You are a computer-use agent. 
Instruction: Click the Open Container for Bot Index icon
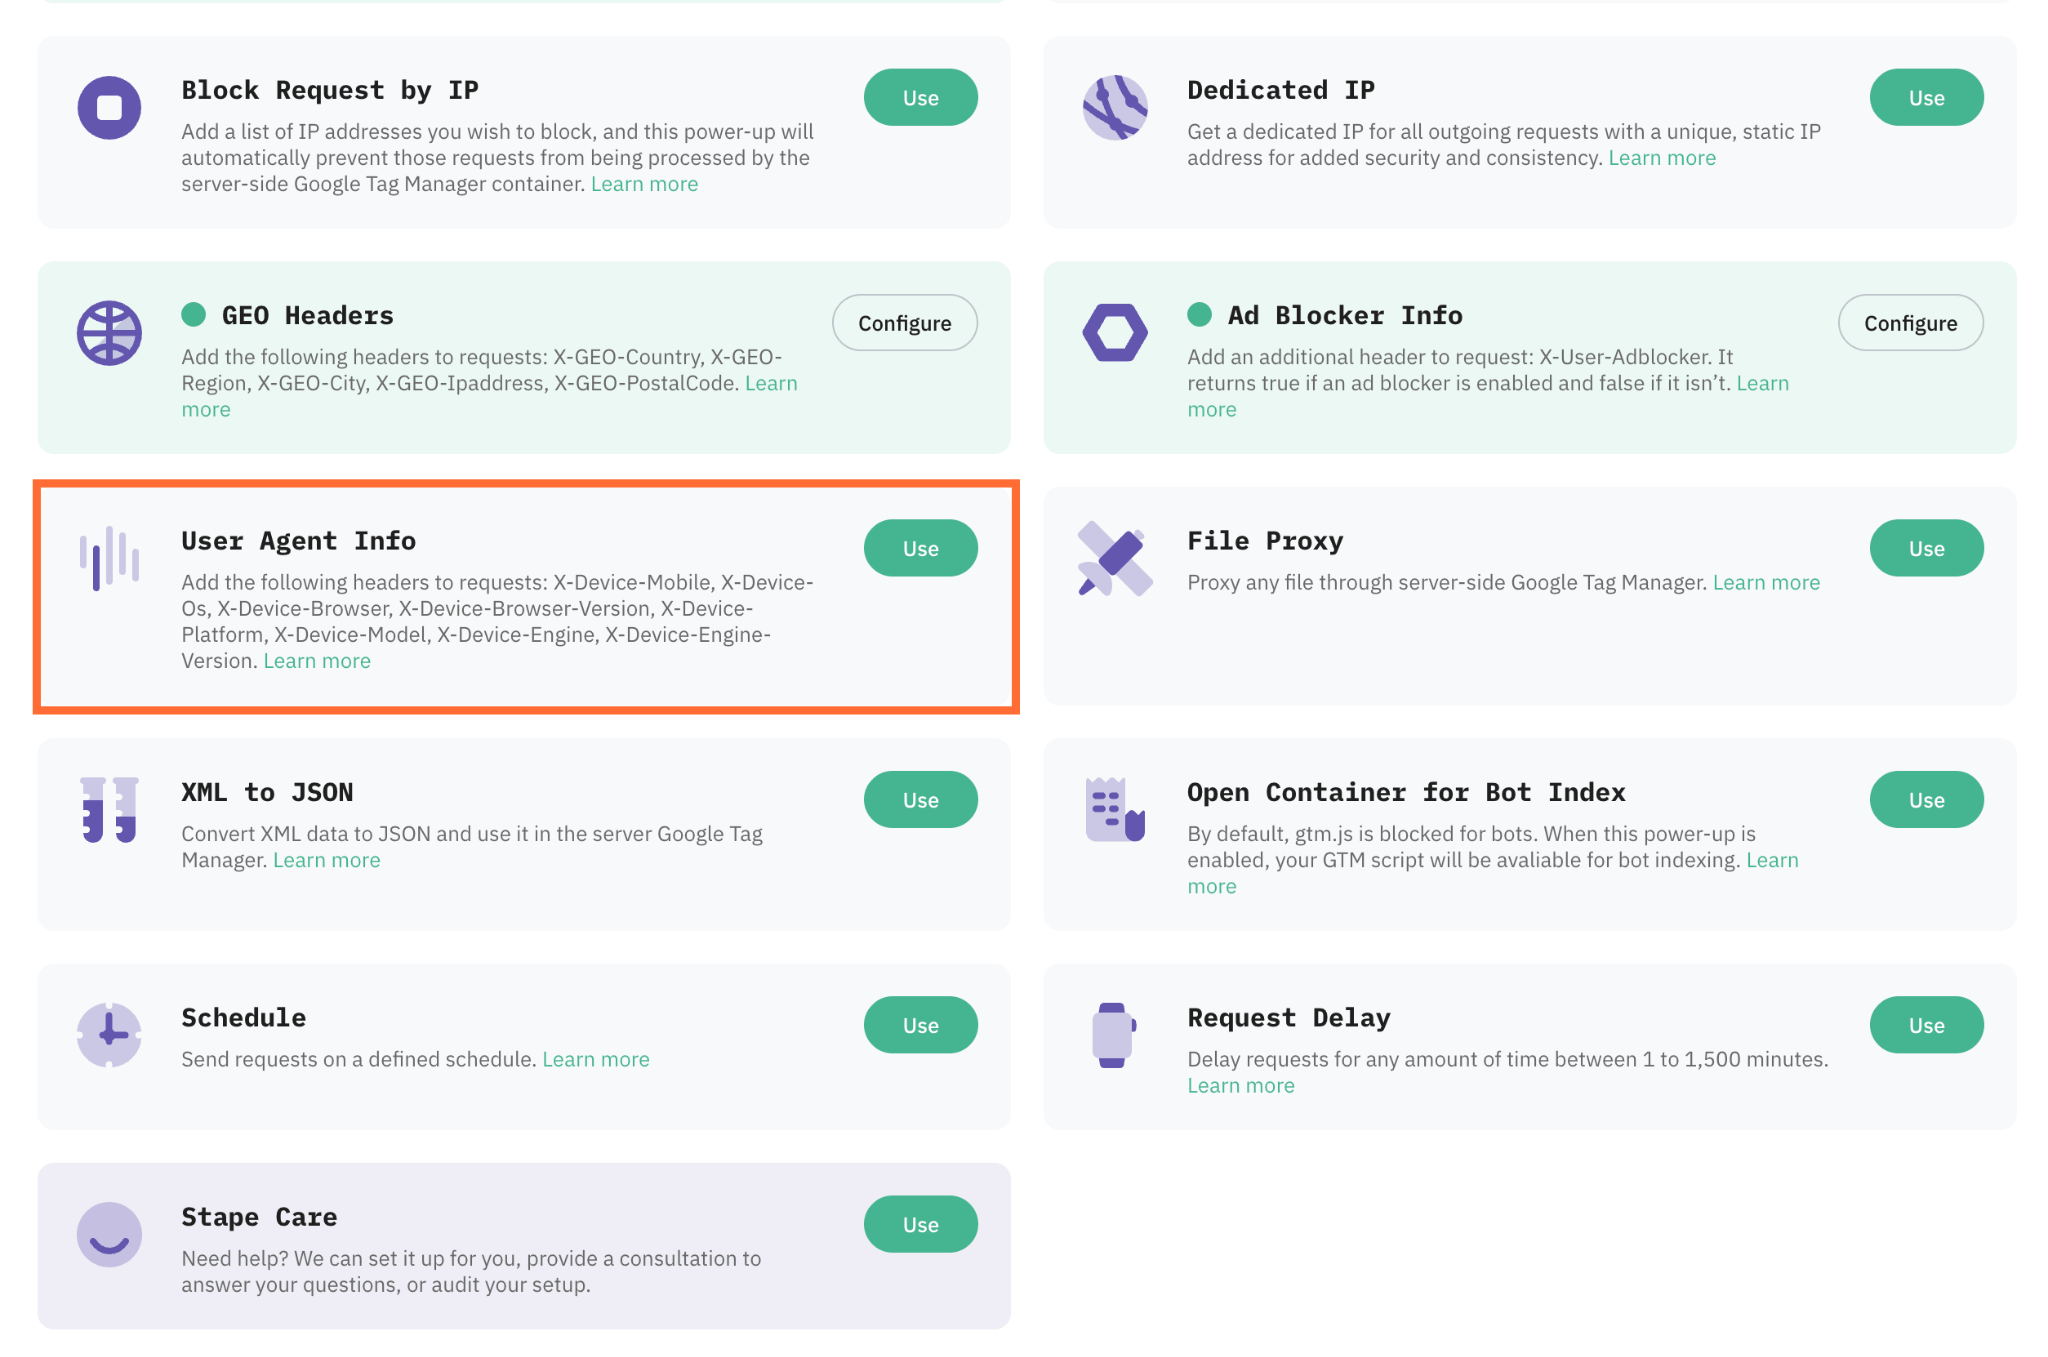pyautogui.click(x=1115, y=810)
